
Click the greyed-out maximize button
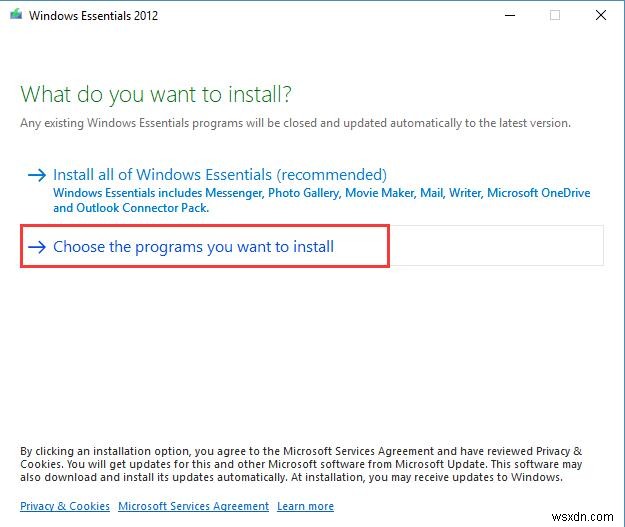point(555,15)
